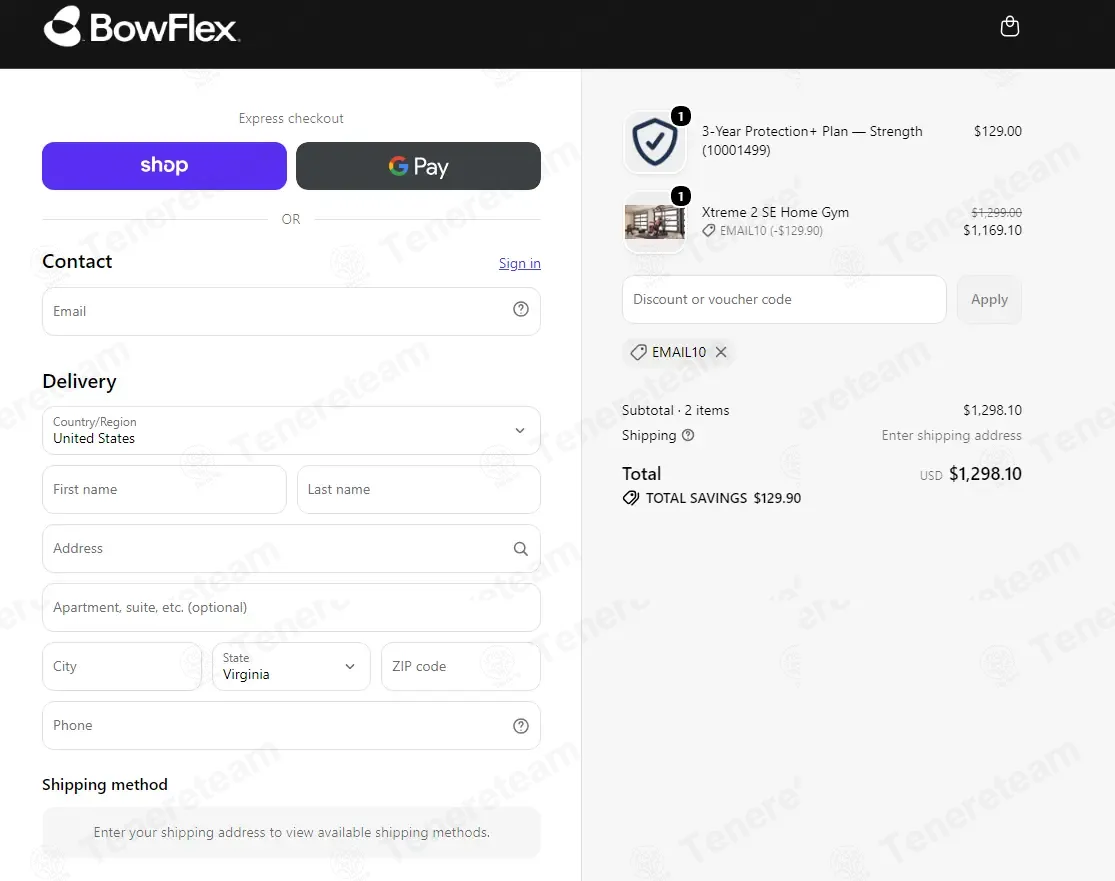Click the Address search magnifier icon
The height and width of the screenshot is (881, 1115).
pos(521,548)
